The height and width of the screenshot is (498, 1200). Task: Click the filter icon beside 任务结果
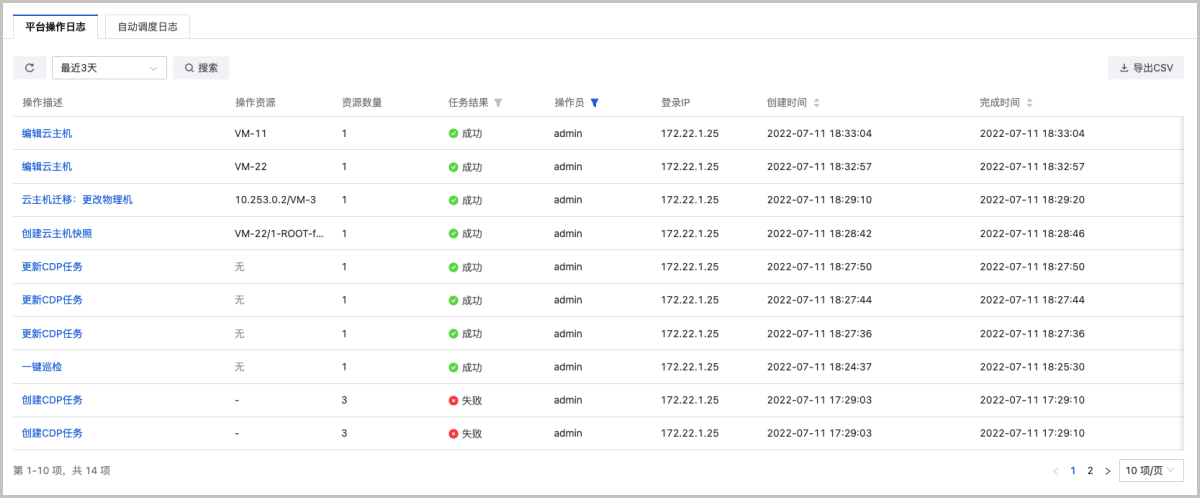(499, 102)
